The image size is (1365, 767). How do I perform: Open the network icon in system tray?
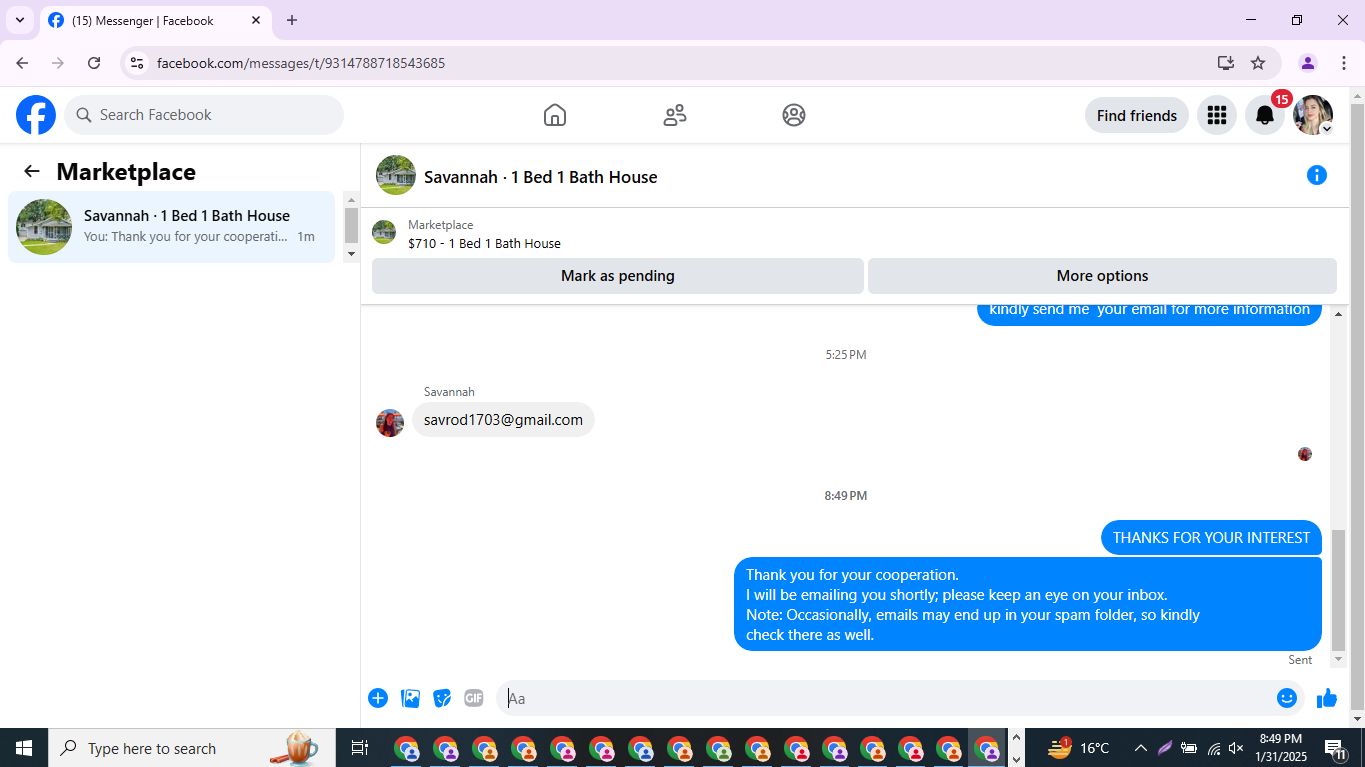pyautogui.click(x=1213, y=748)
